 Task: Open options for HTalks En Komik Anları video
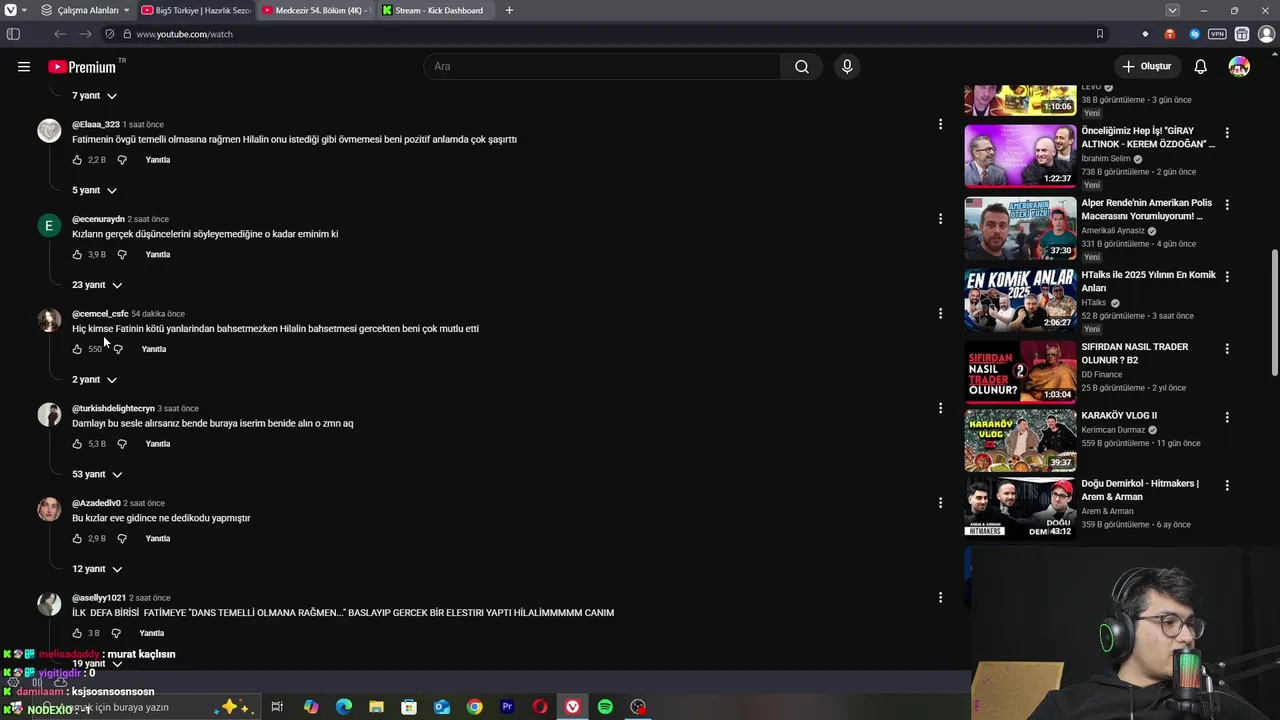click(1227, 276)
